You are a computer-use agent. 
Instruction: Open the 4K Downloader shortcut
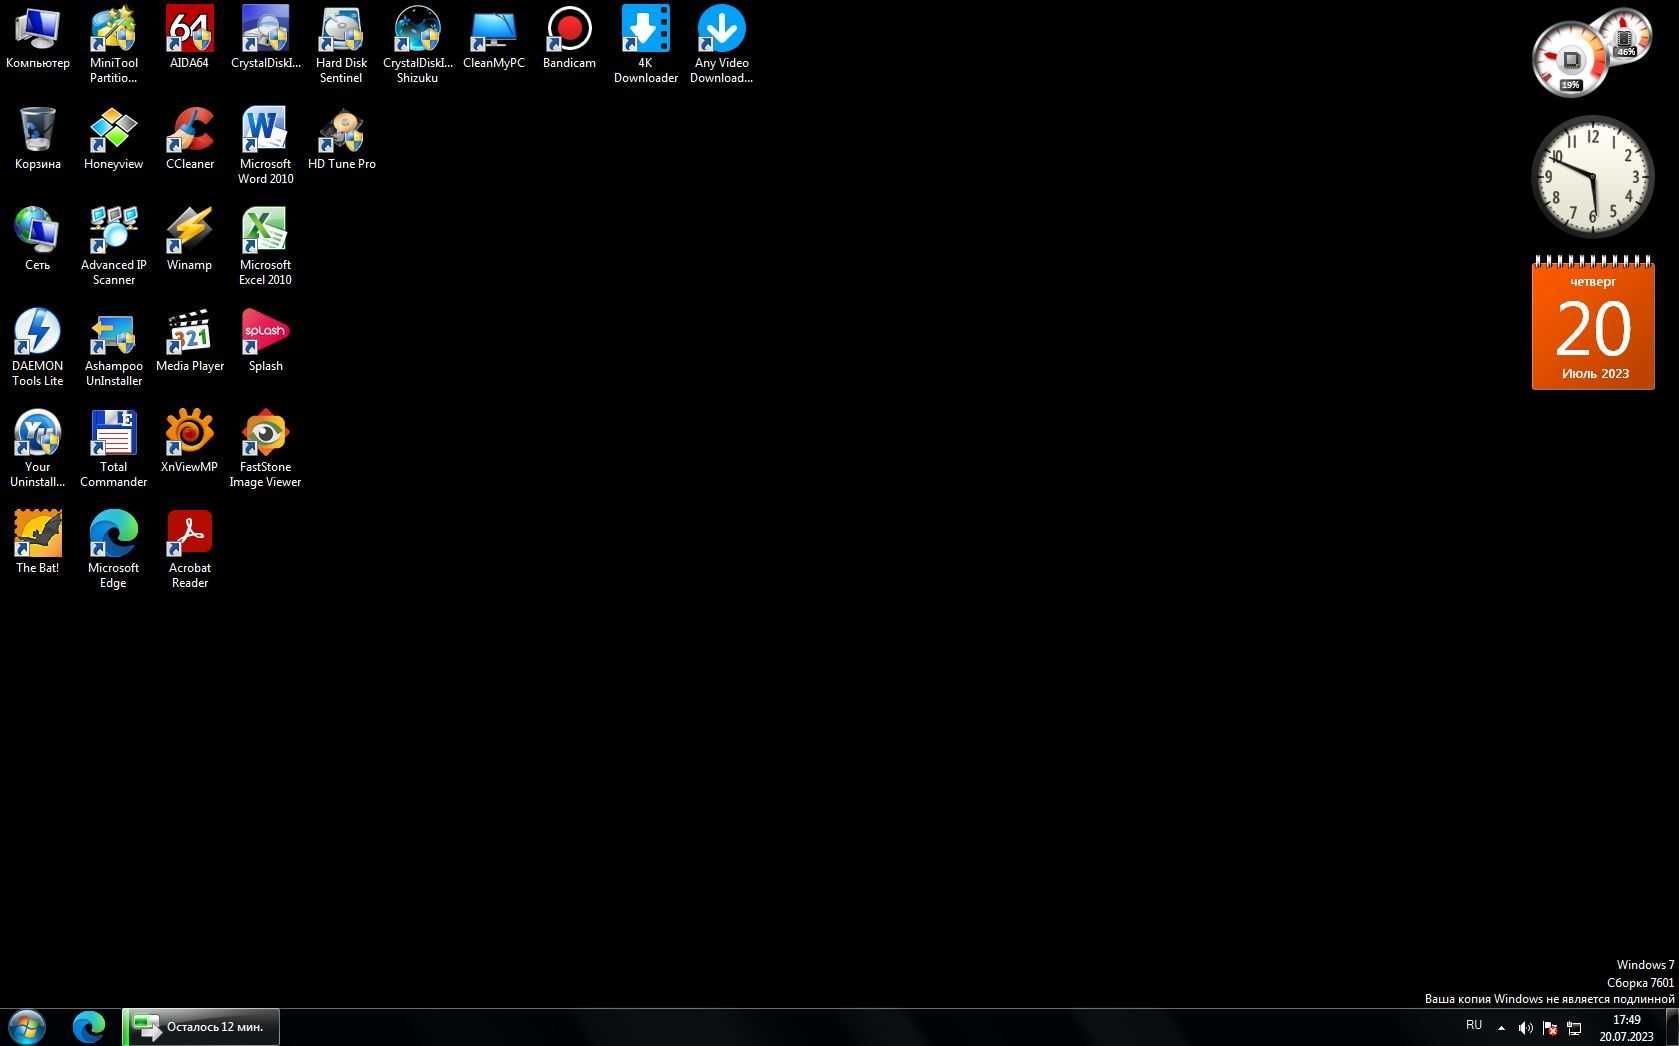(x=645, y=45)
